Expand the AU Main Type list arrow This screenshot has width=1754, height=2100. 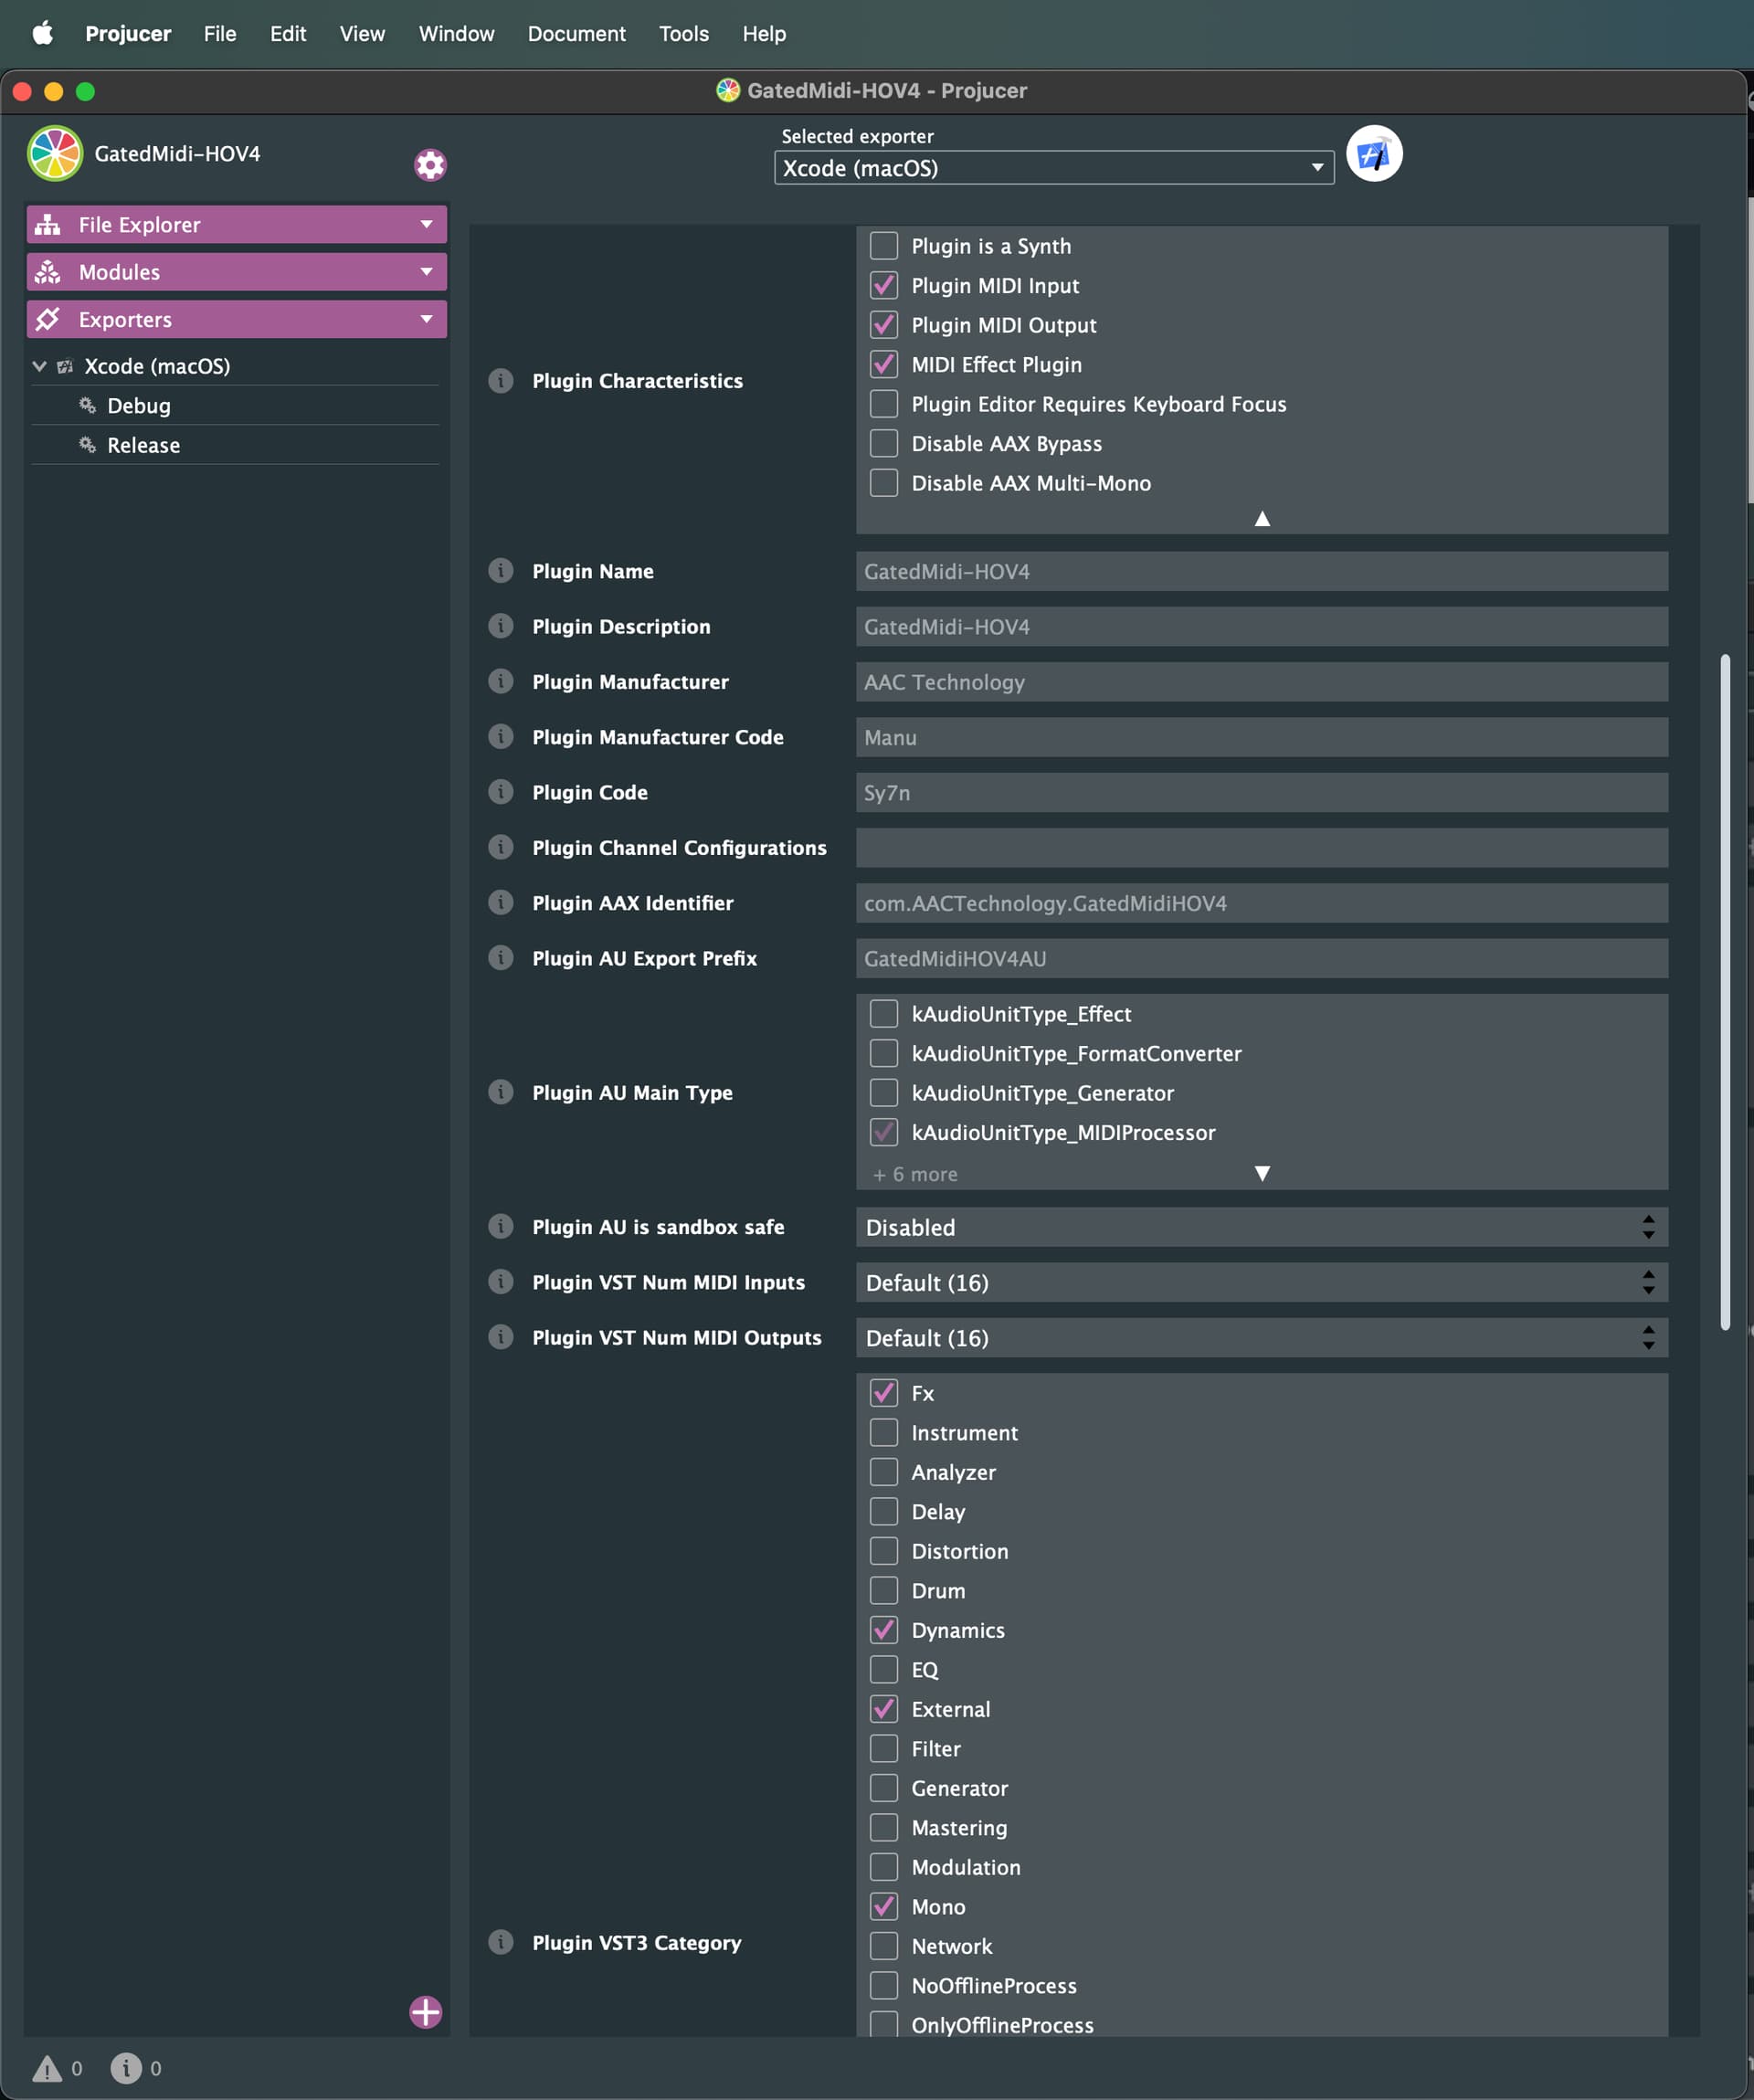coord(1262,1174)
